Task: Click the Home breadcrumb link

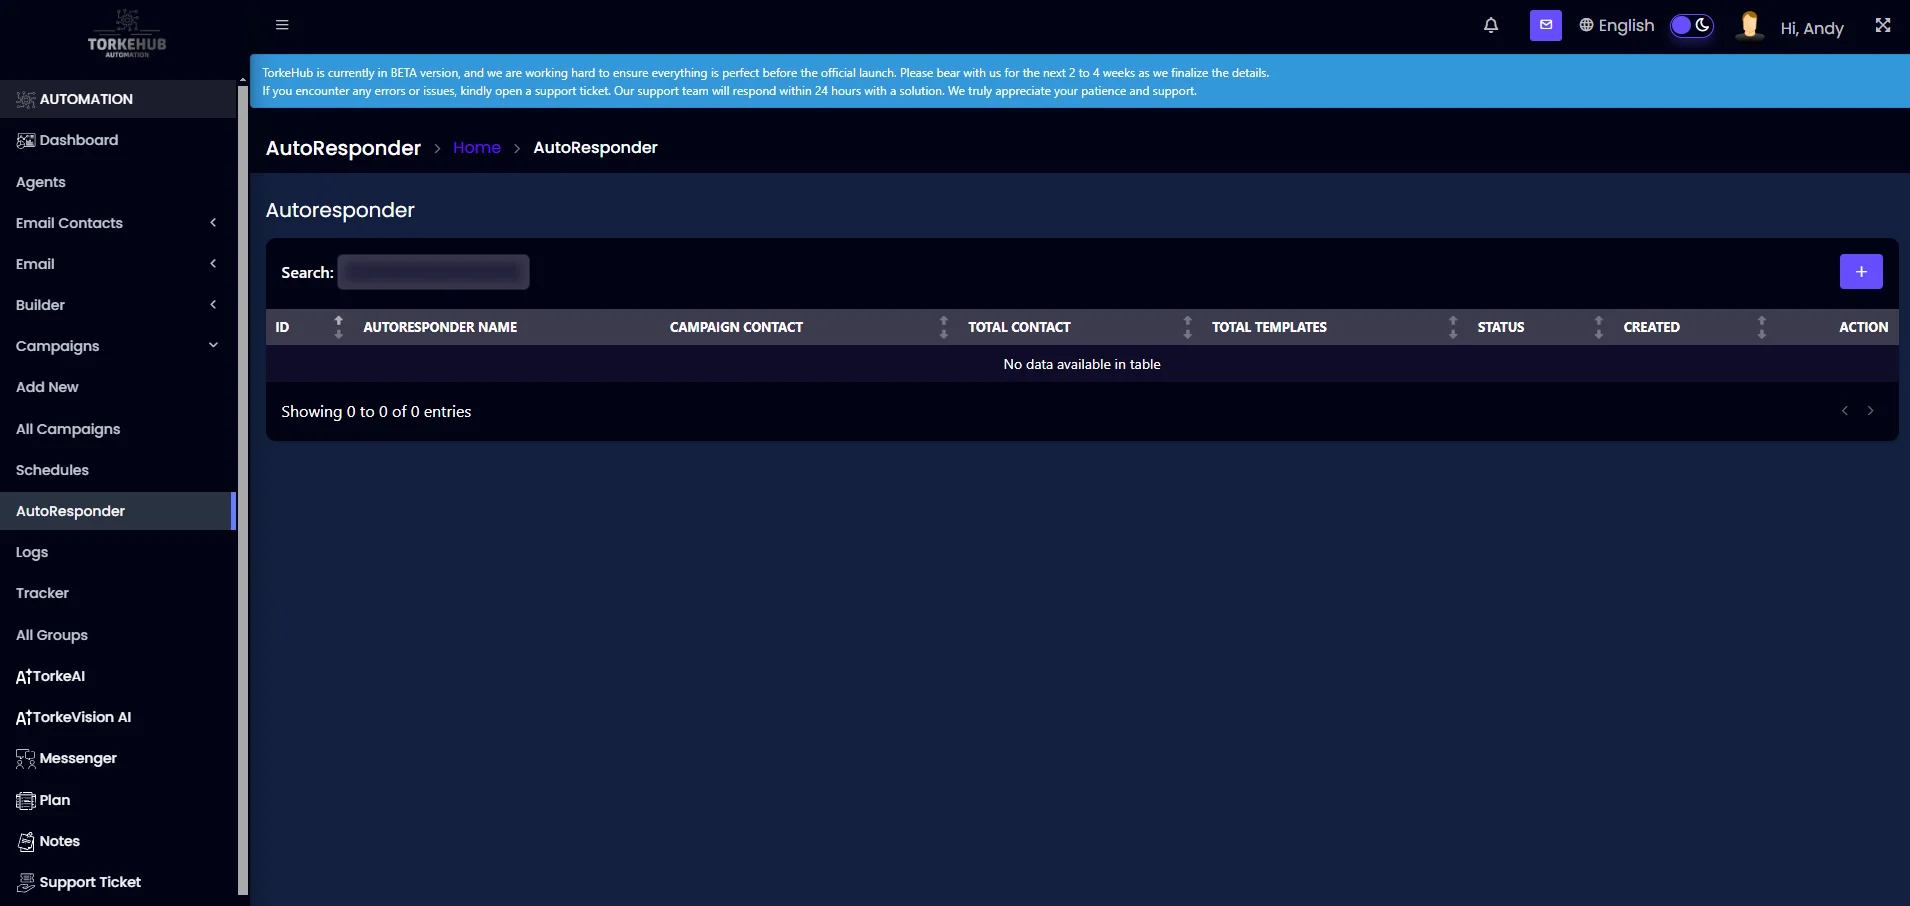Action: 477,147
